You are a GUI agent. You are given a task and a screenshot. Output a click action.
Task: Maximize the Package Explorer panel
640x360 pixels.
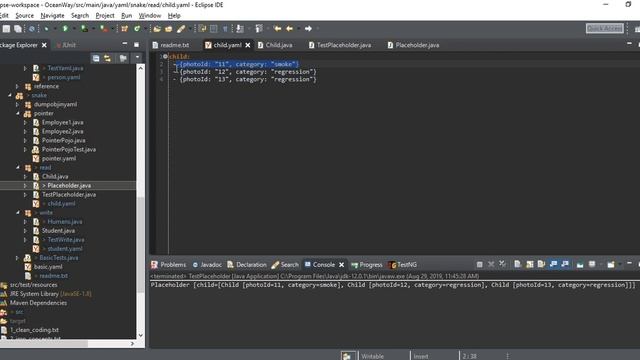136,44
